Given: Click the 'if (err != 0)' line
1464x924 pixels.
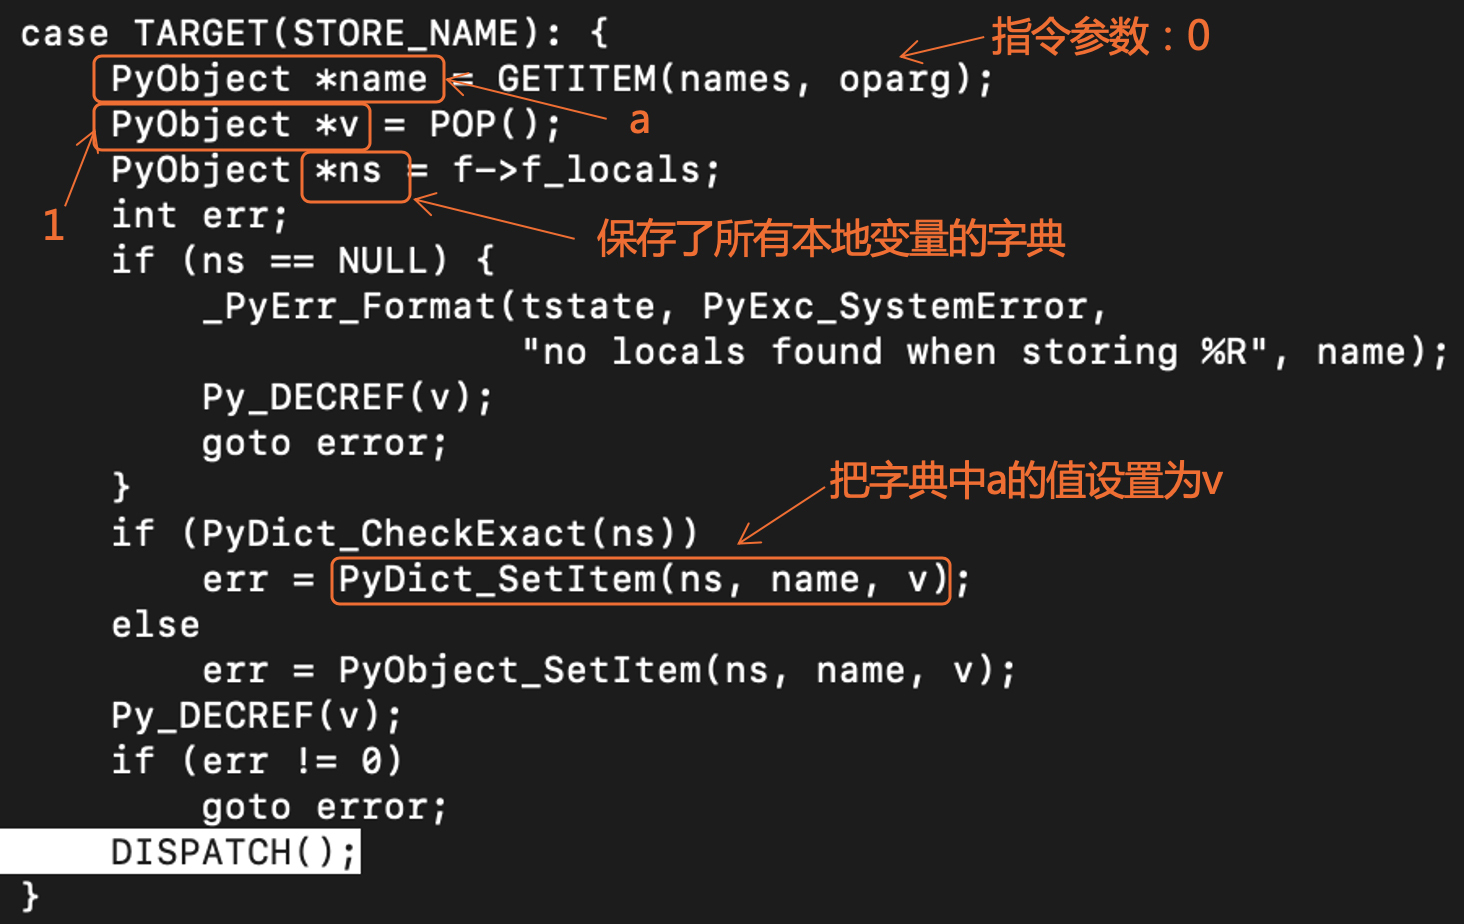Looking at the screenshot, I should tap(256, 761).
